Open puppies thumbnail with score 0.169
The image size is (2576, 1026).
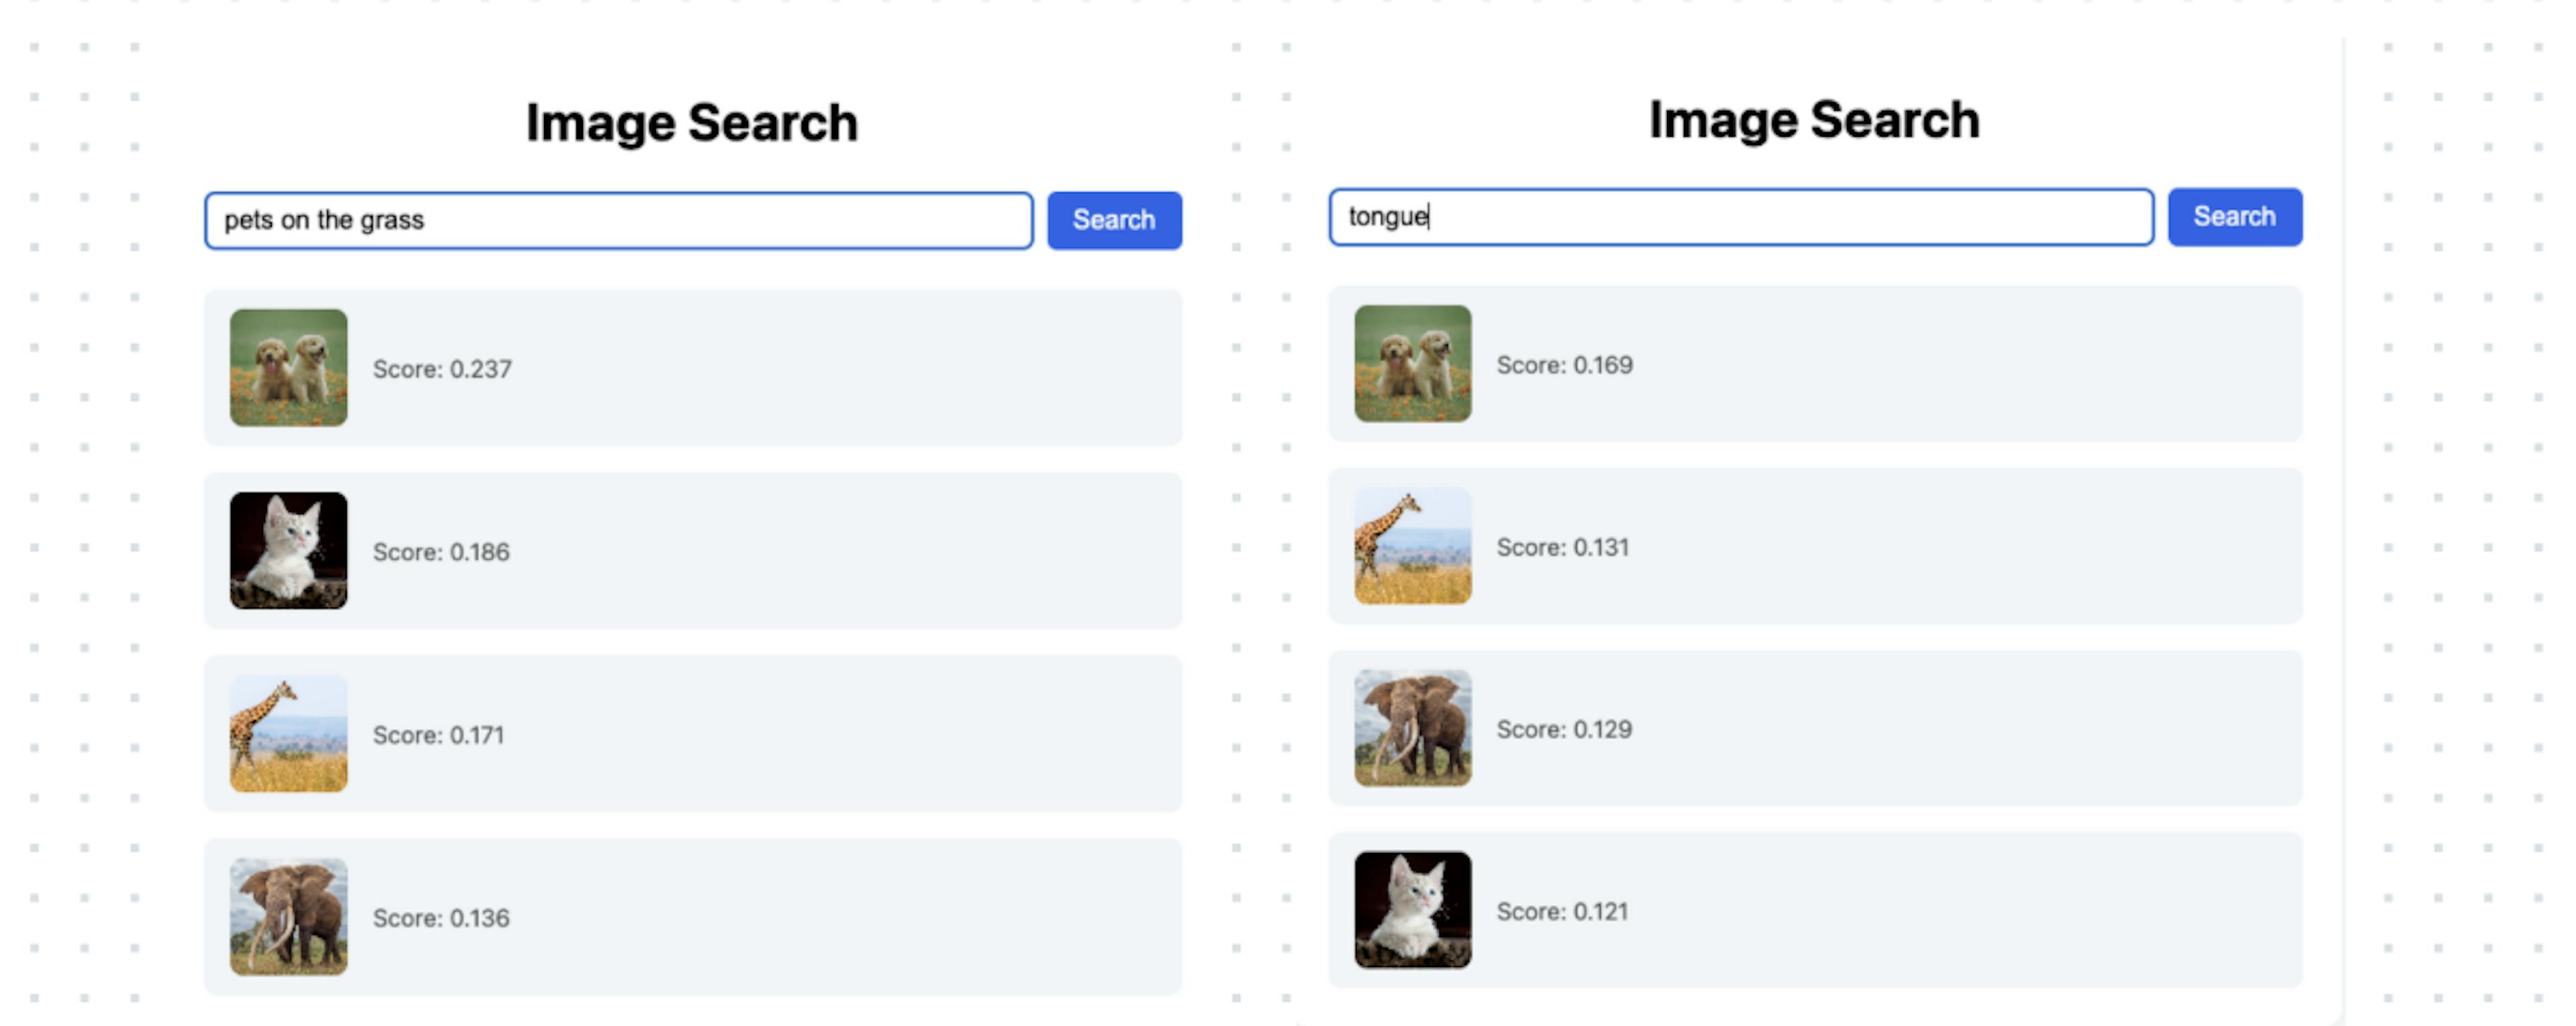pyautogui.click(x=1412, y=364)
